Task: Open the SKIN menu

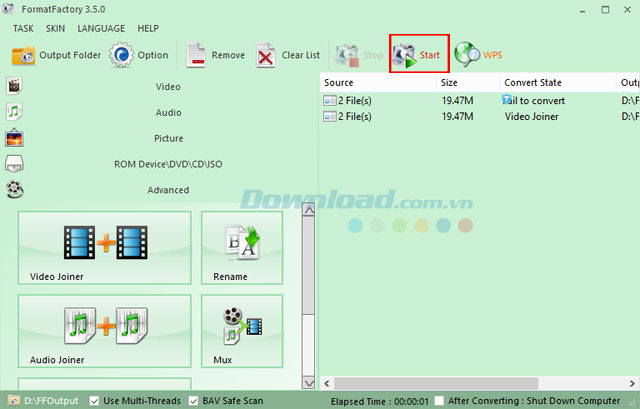Action: [x=55, y=29]
